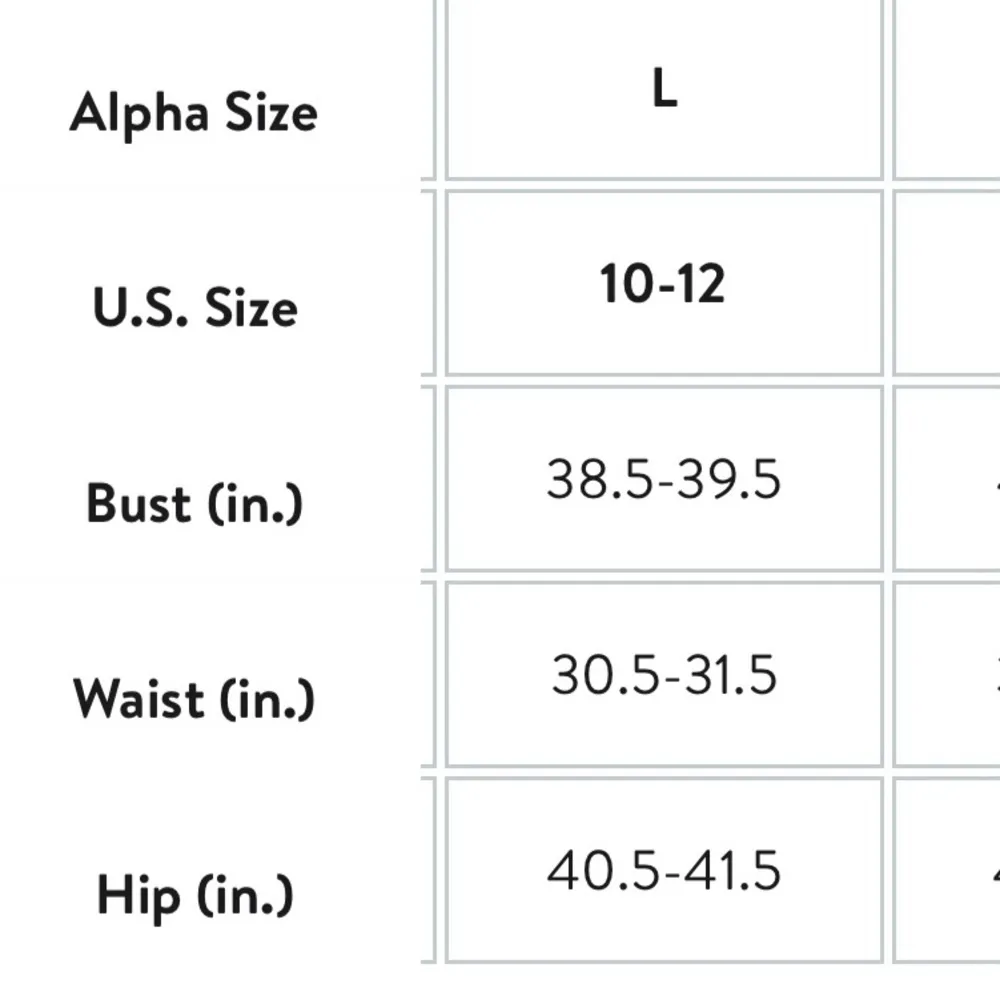Image resolution: width=1000 pixels, height=1000 pixels.
Task: Select the L alpha size cell
Action: 664,90
